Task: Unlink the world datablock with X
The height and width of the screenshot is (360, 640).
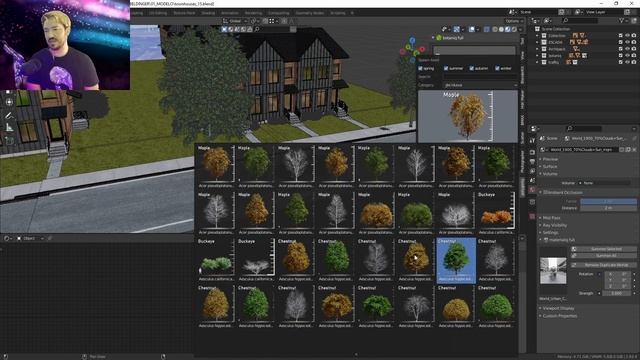Action: 634,150
